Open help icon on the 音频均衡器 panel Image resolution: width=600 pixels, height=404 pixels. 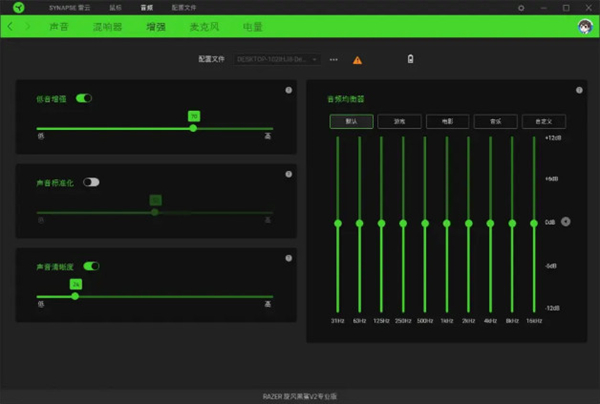[578, 91]
